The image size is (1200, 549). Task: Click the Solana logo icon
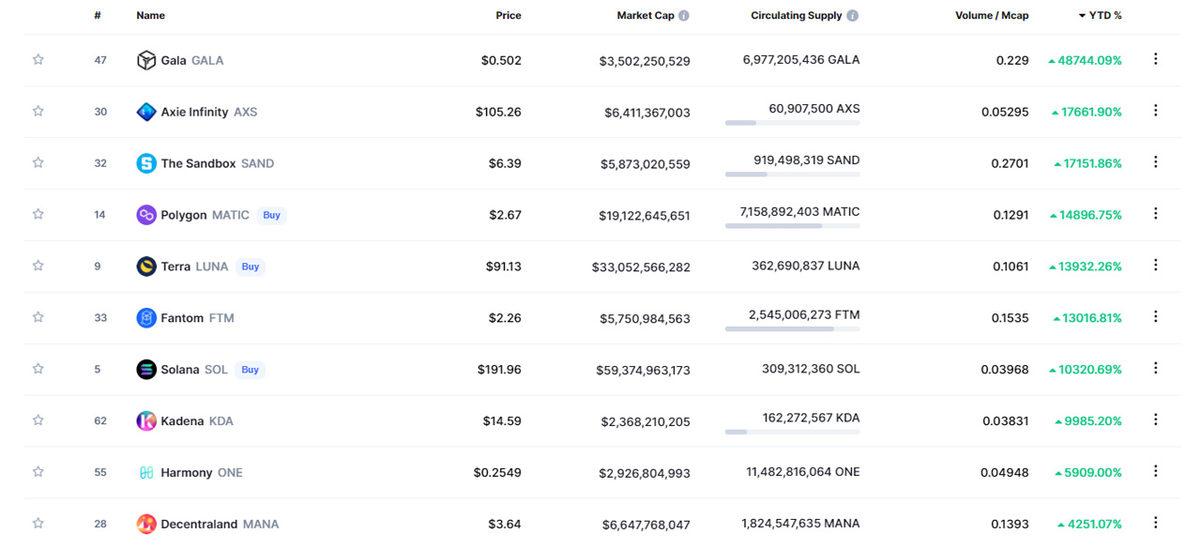click(146, 369)
